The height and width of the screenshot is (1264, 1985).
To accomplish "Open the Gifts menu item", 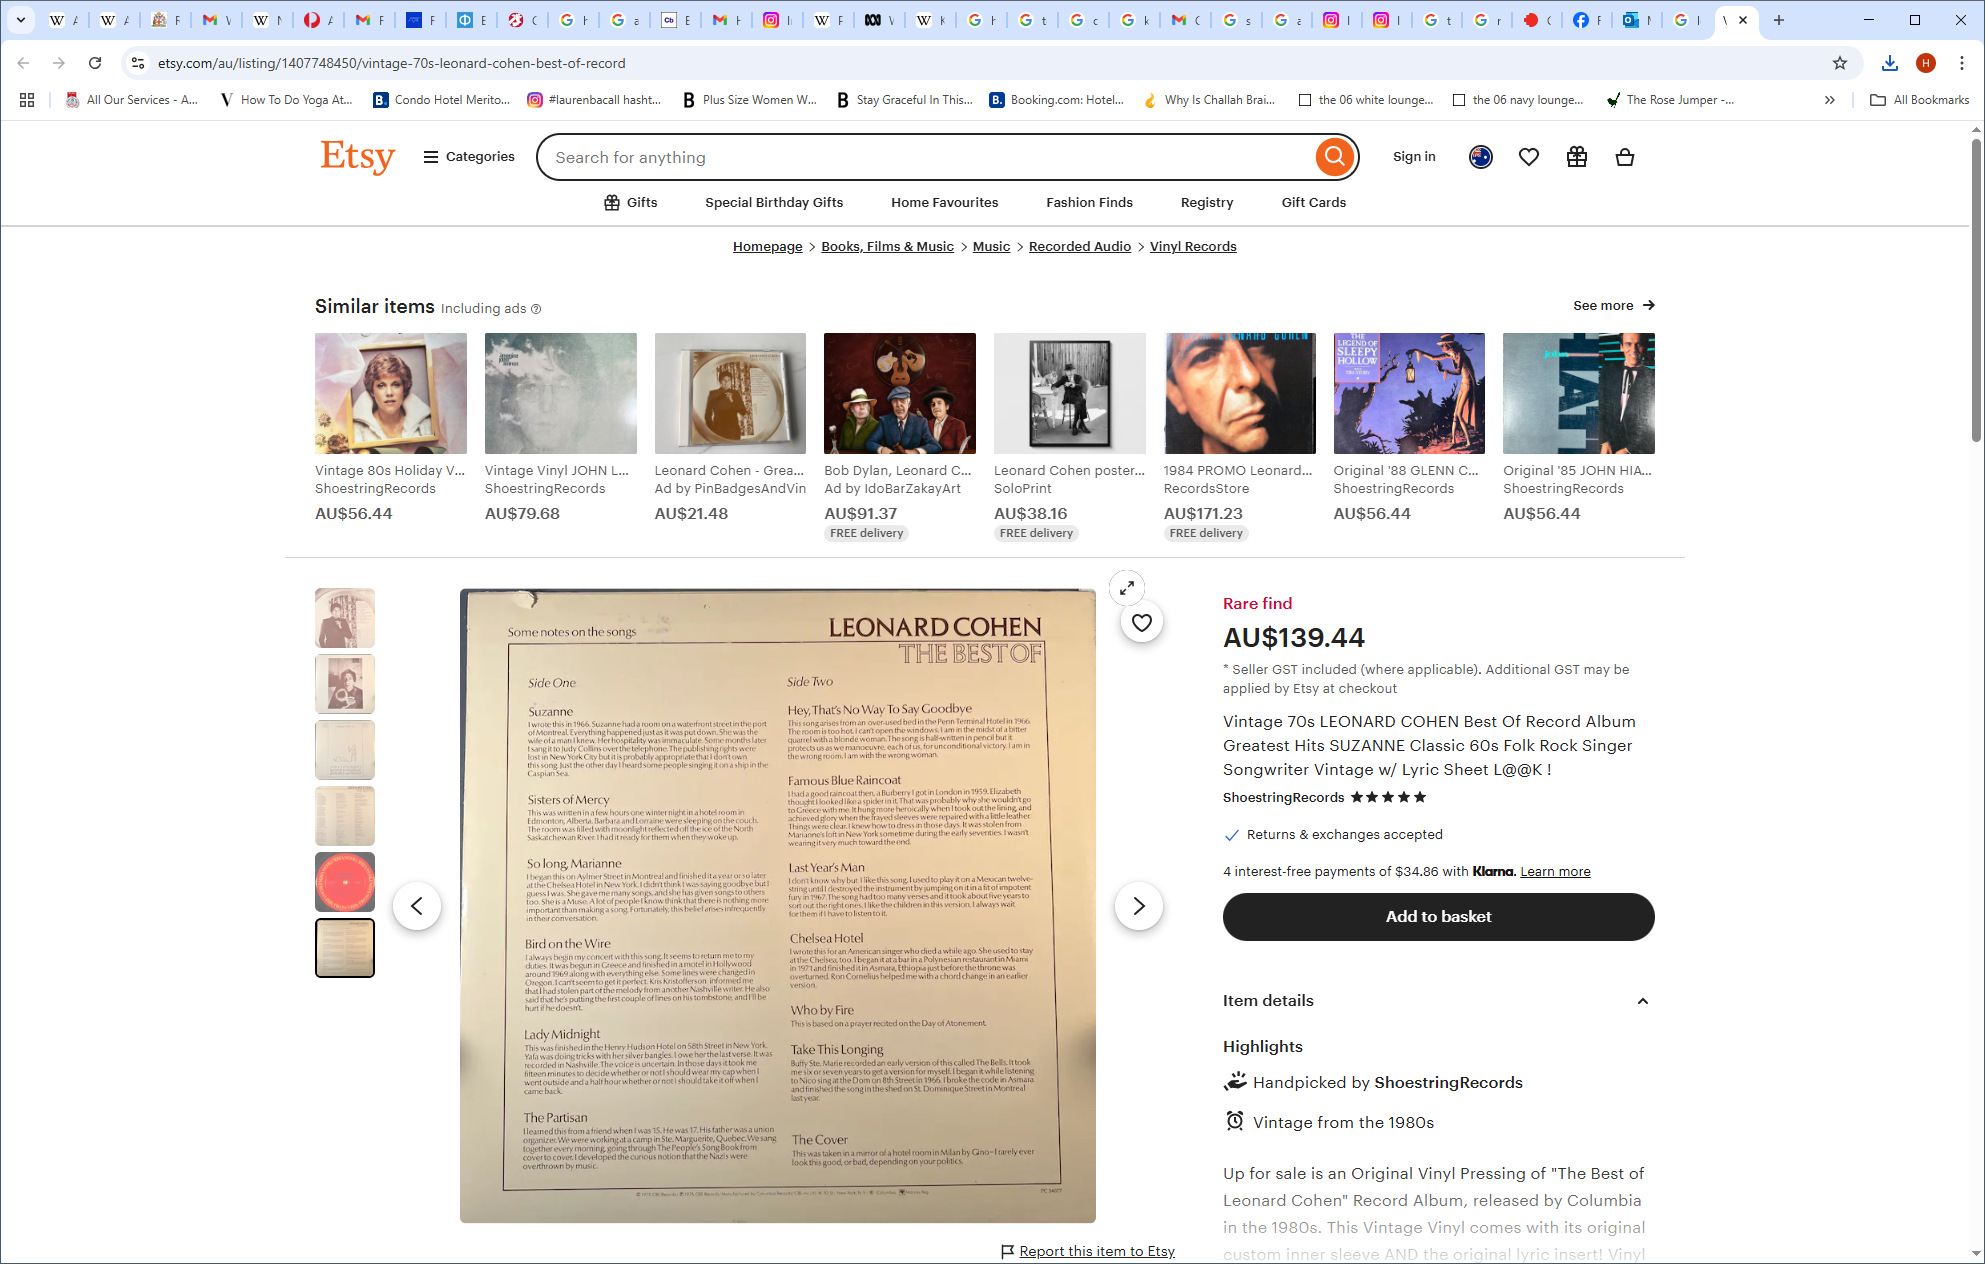I will coord(631,203).
